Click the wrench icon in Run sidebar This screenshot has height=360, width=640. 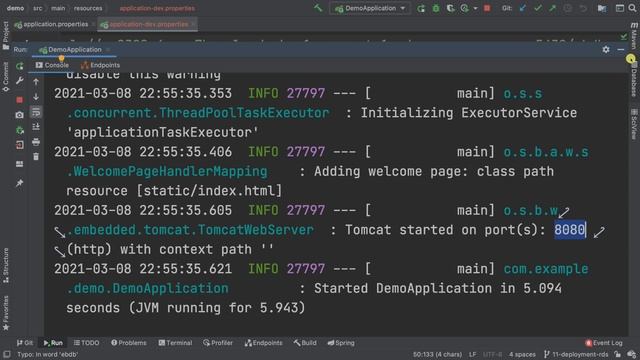tap(20, 81)
